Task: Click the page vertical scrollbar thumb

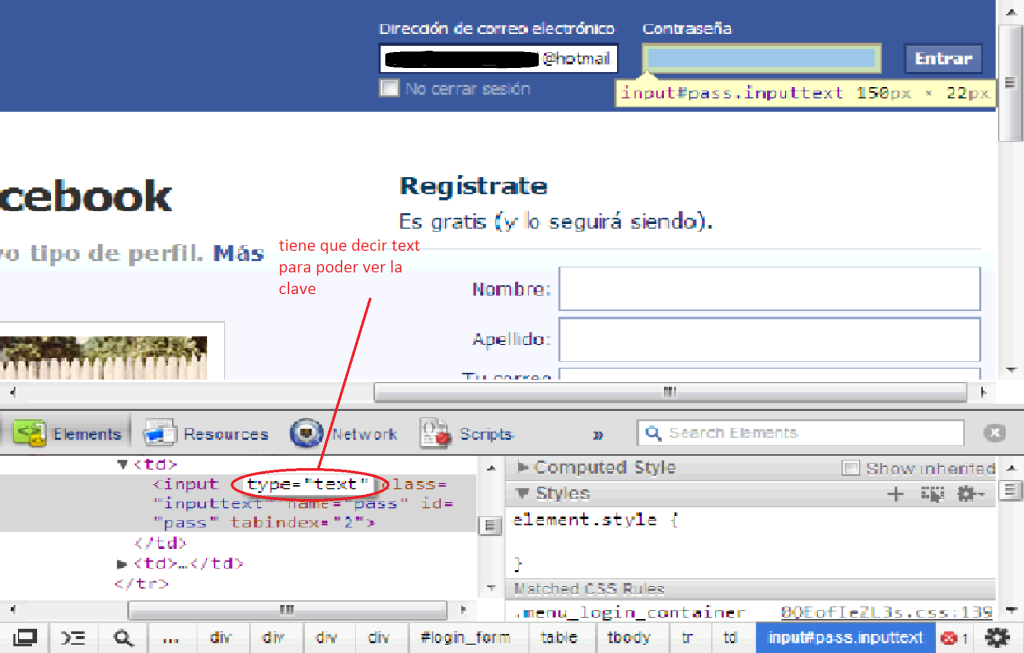Action: (1010, 83)
